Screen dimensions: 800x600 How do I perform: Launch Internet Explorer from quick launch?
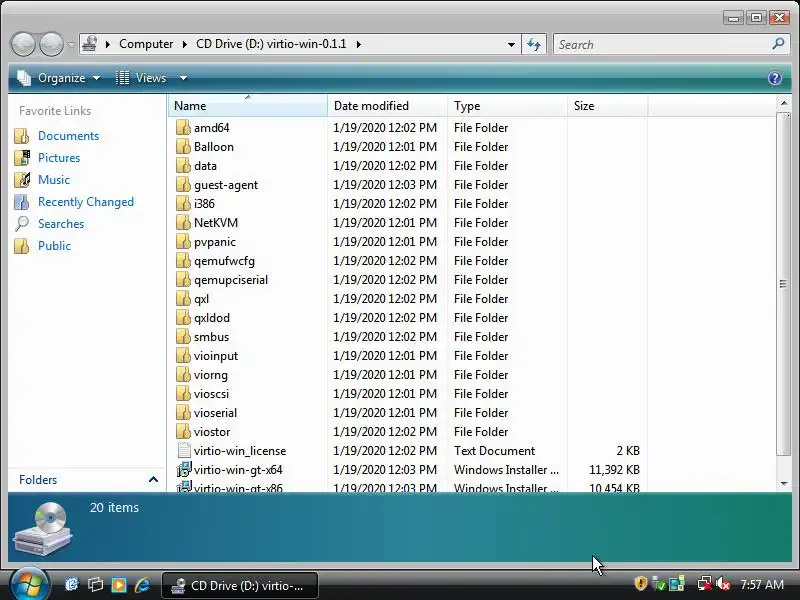click(142, 585)
